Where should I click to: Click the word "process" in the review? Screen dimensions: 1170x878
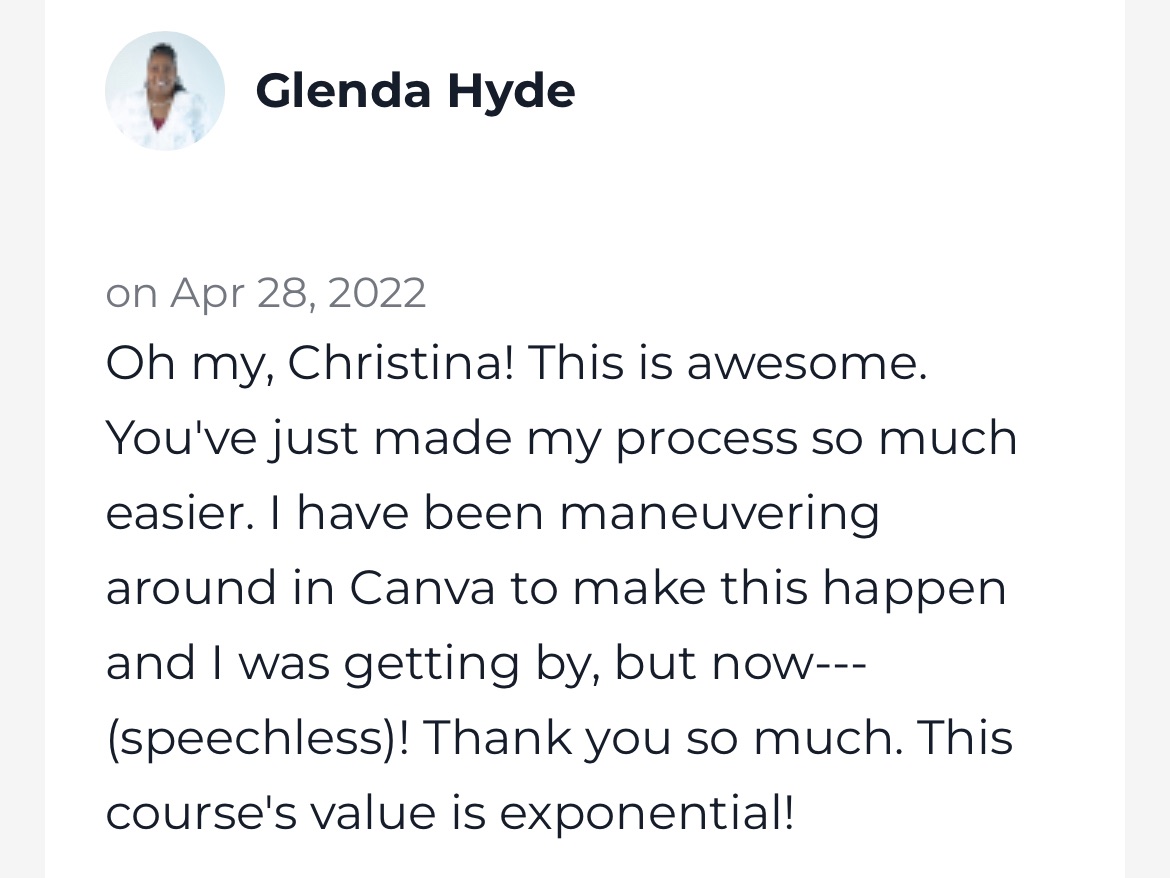[x=706, y=440]
